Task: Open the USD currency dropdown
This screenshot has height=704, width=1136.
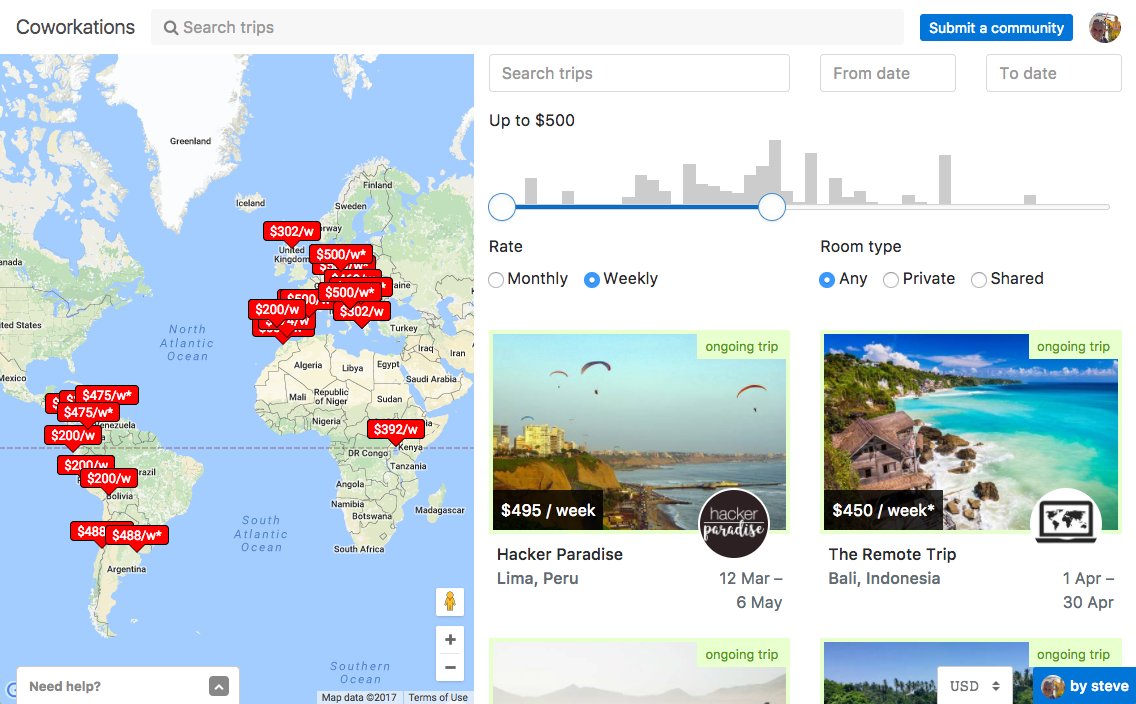Action: (x=974, y=686)
